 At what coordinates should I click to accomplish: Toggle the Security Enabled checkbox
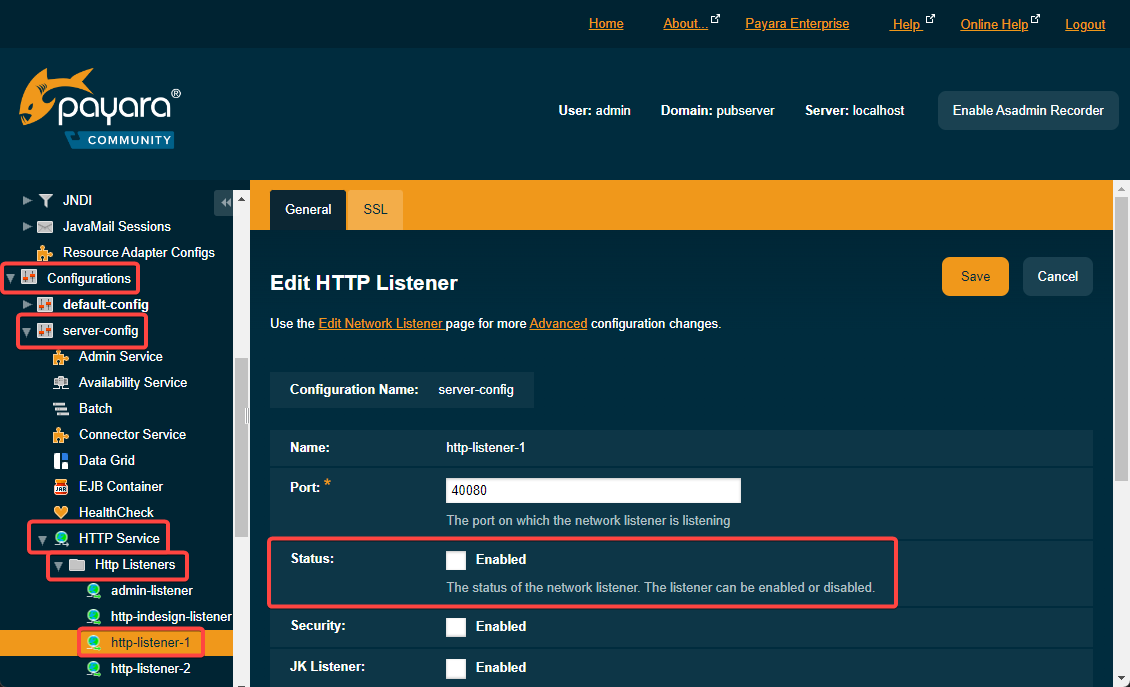click(456, 627)
